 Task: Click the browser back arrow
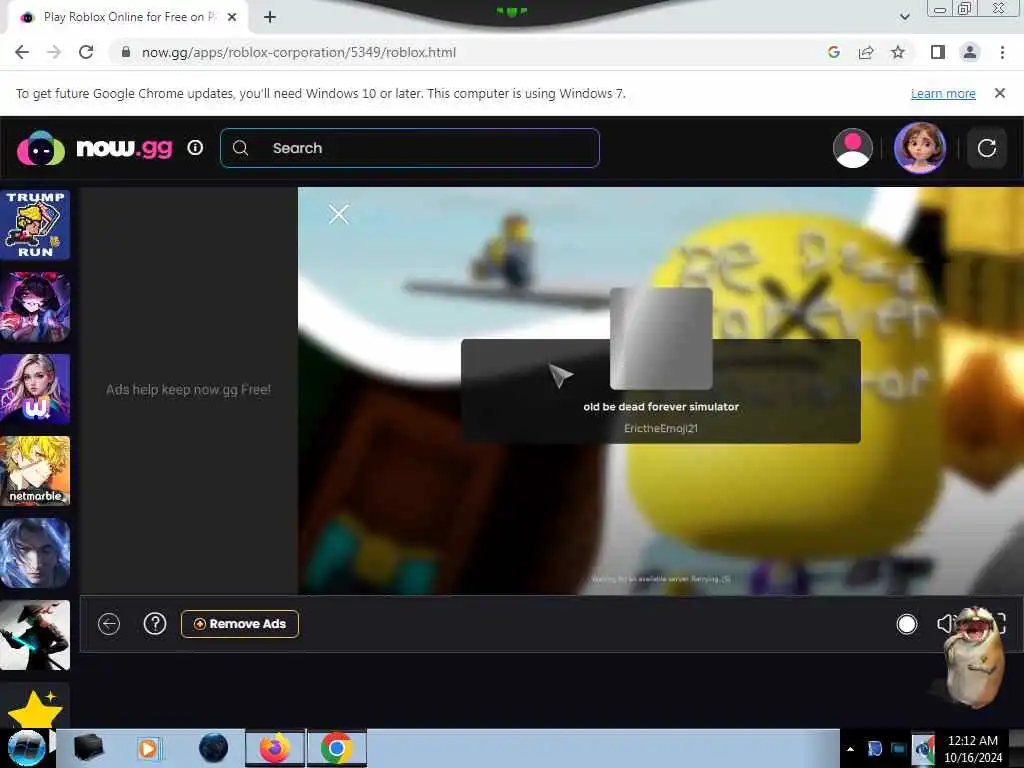tap(22, 52)
